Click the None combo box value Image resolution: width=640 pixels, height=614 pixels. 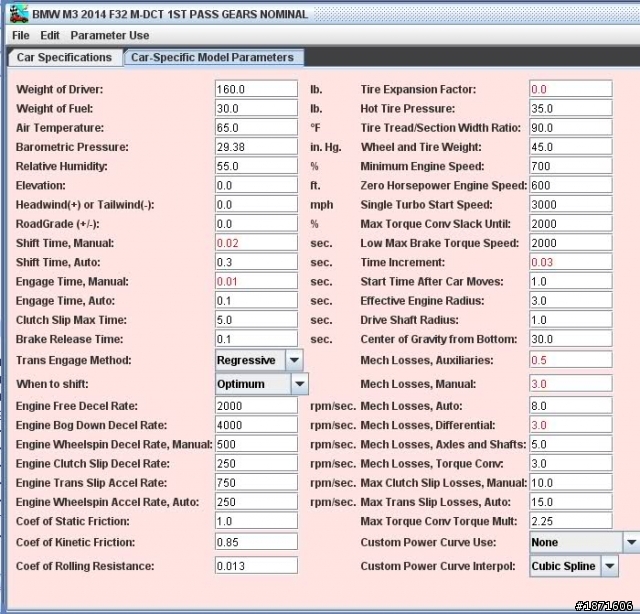click(576, 543)
